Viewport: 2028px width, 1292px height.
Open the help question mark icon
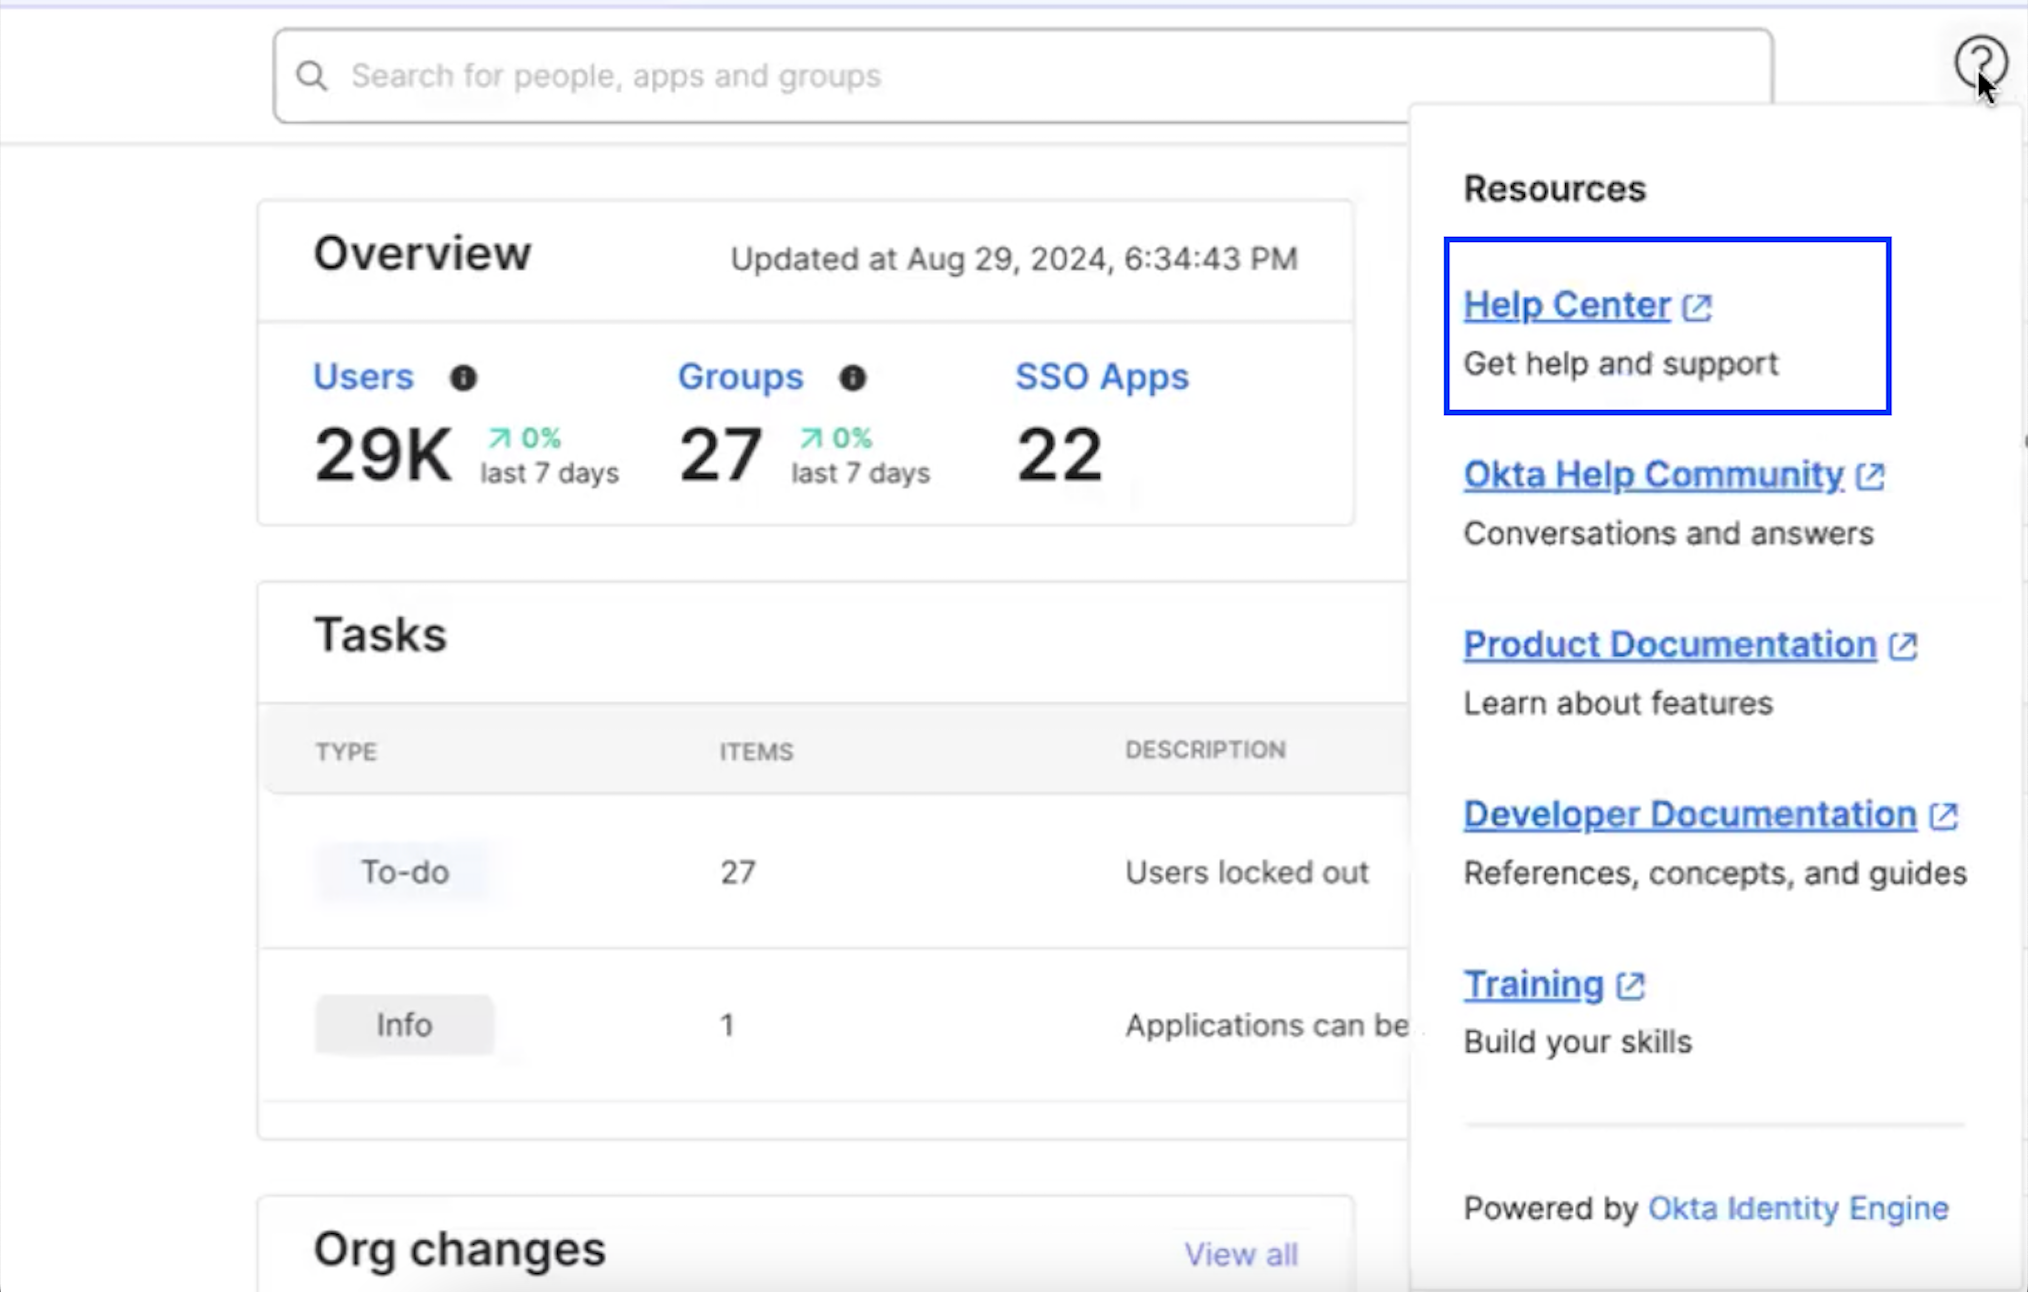point(1981,62)
